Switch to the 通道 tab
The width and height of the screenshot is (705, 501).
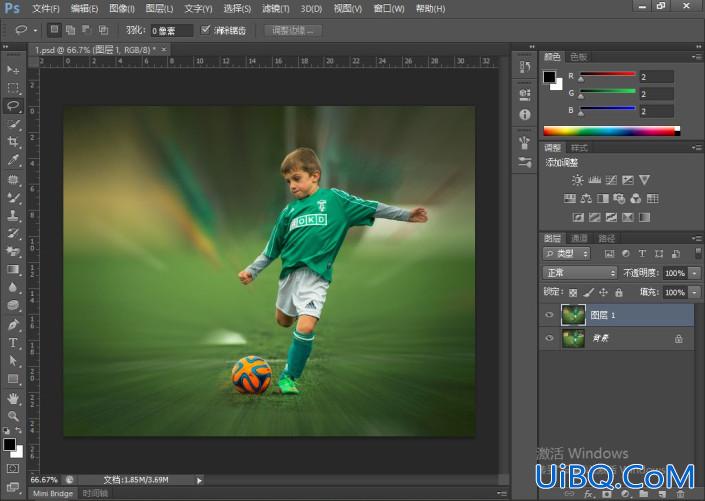(x=579, y=238)
